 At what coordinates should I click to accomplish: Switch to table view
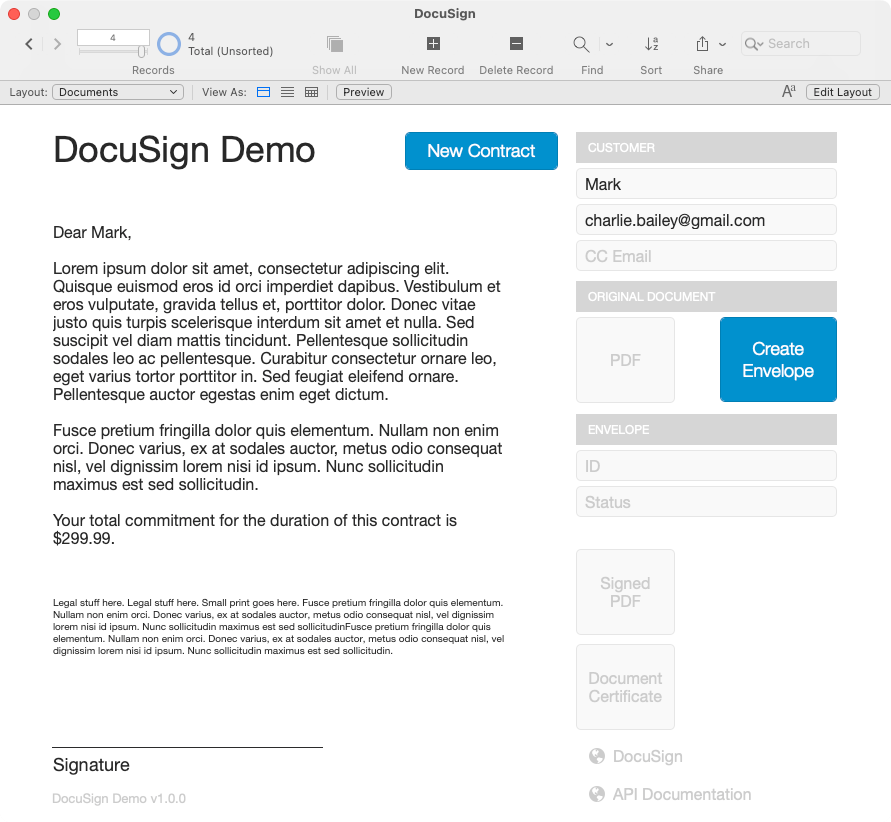[311, 91]
